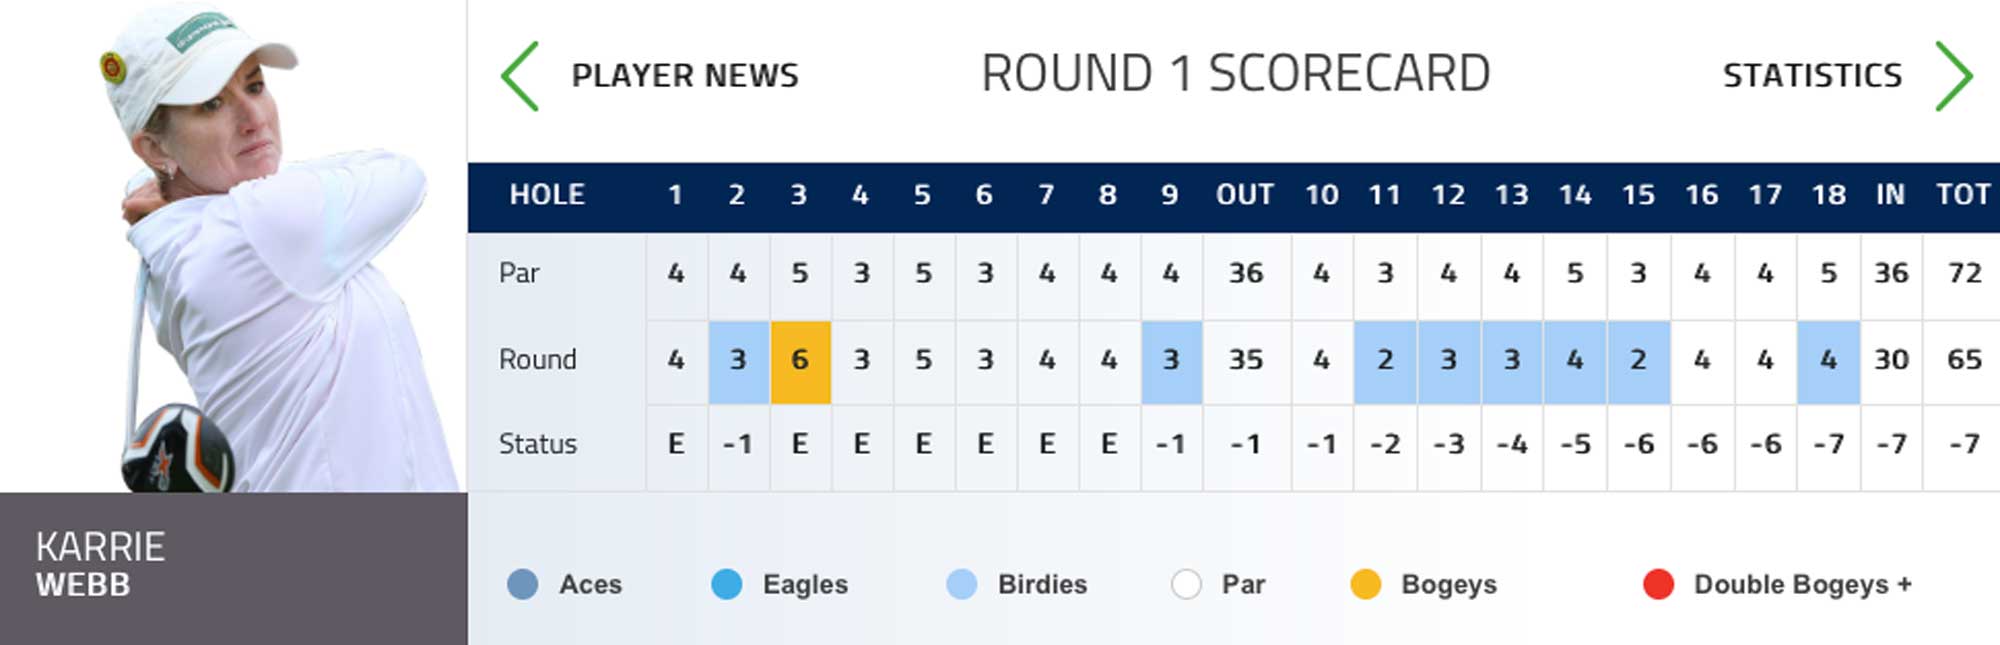Click the Aces legend dot

click(523, 584)
